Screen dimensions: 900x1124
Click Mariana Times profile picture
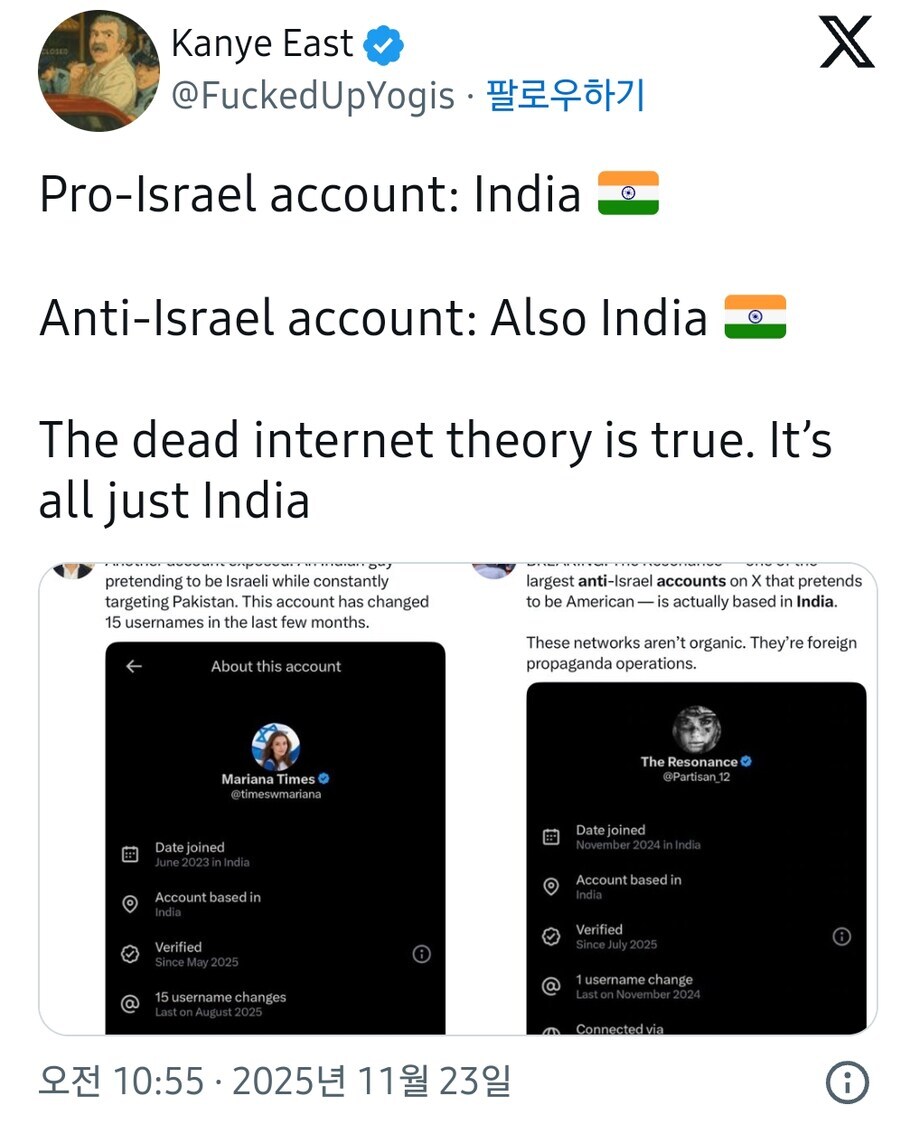coord(275,747)
